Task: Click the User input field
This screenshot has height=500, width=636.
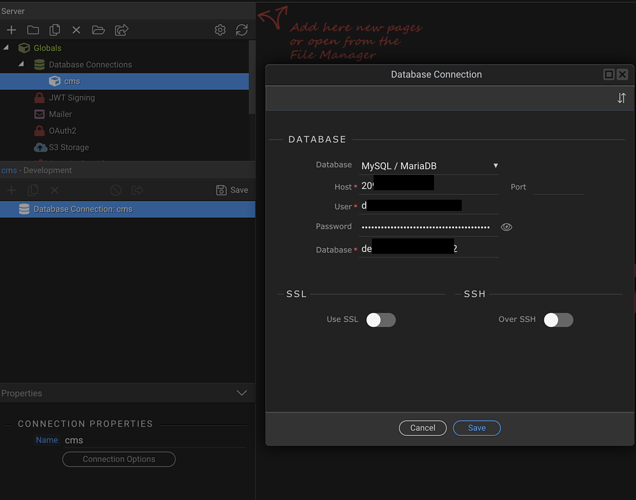Action: click(430, 206)
